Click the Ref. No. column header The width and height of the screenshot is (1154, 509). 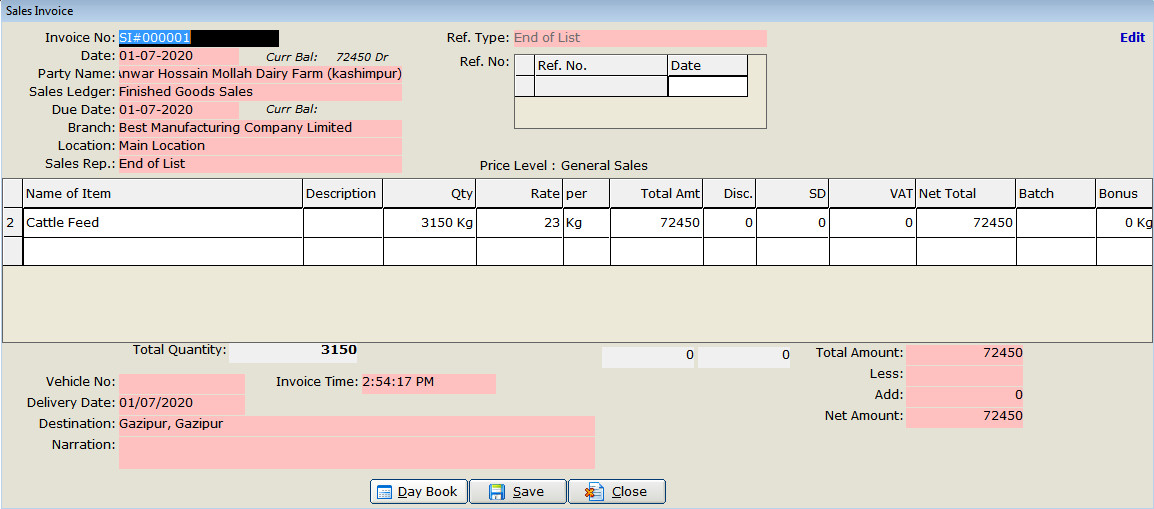tap(601, 65)
